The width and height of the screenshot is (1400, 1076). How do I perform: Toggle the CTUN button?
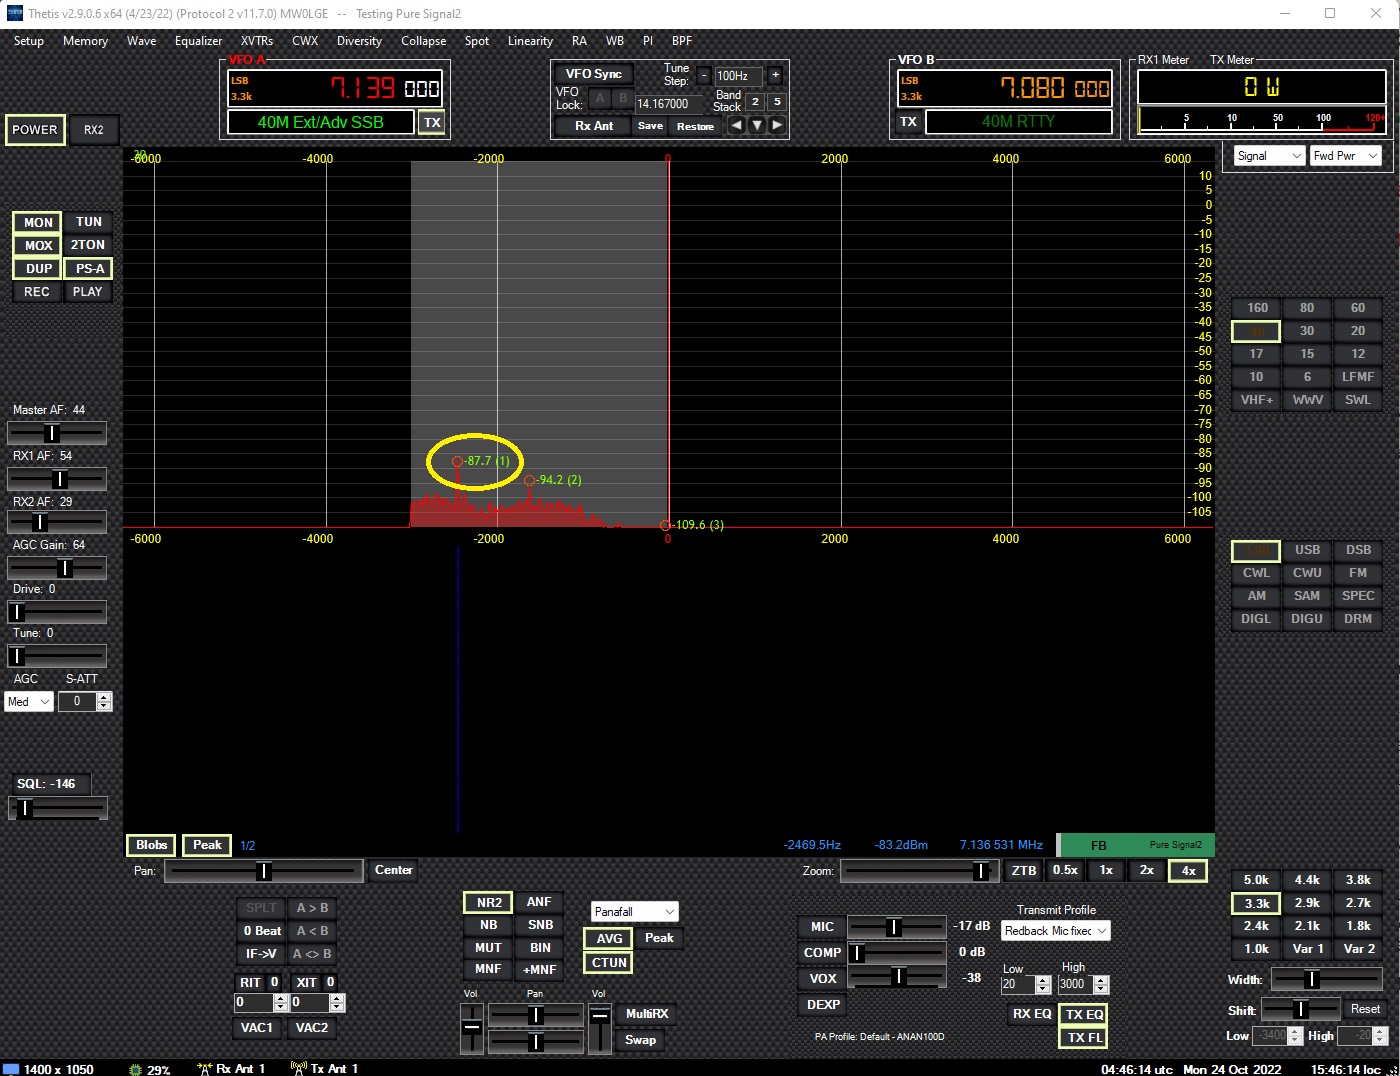(x=607, y=962)
